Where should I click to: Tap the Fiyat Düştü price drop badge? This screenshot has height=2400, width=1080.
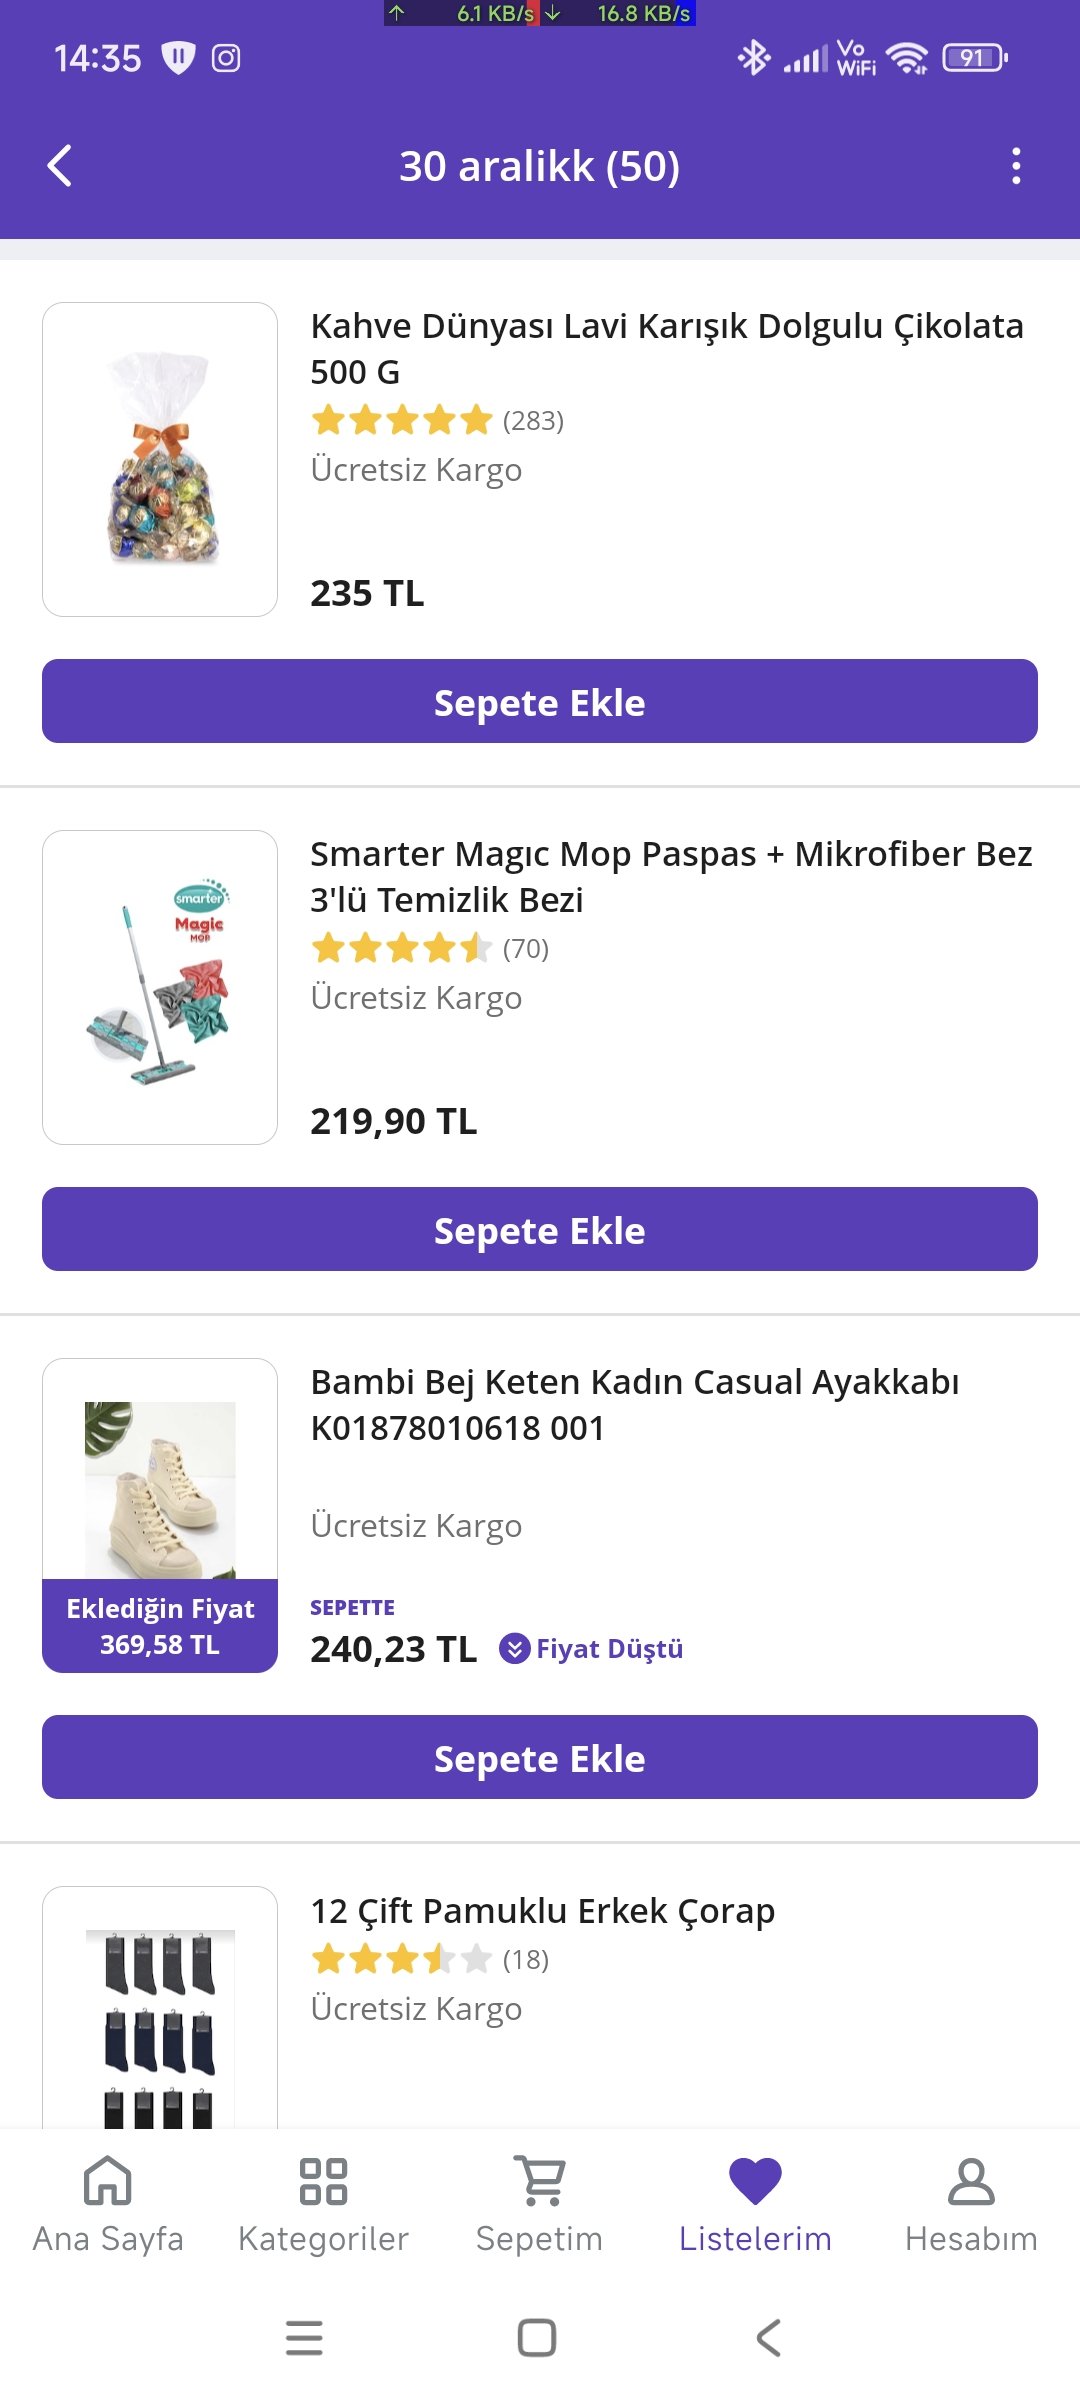click(x=592, y=1648)
